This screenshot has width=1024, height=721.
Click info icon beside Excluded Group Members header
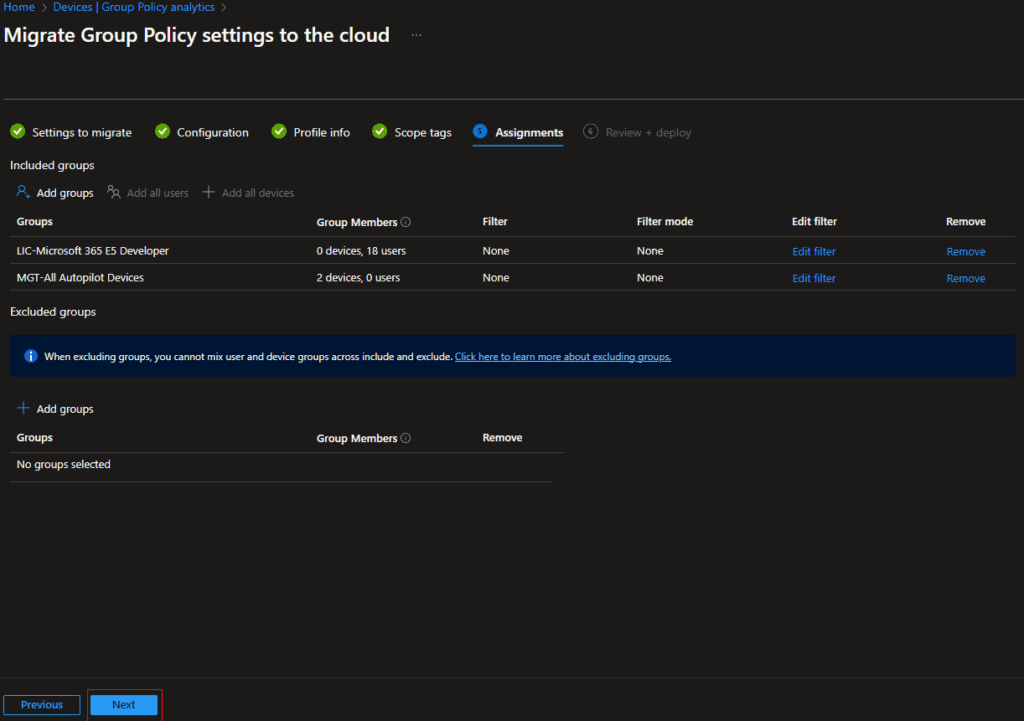pyautogui.click(x=406, y=438)
